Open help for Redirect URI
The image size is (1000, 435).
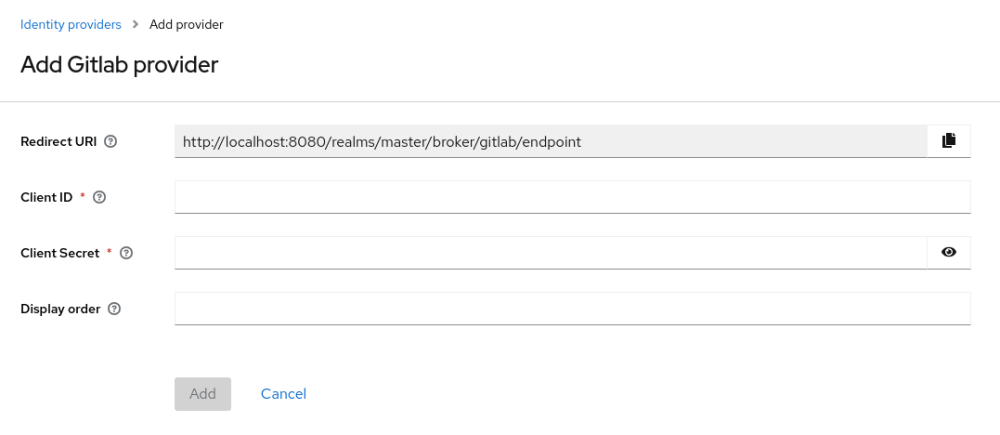(x=111, y=142)
